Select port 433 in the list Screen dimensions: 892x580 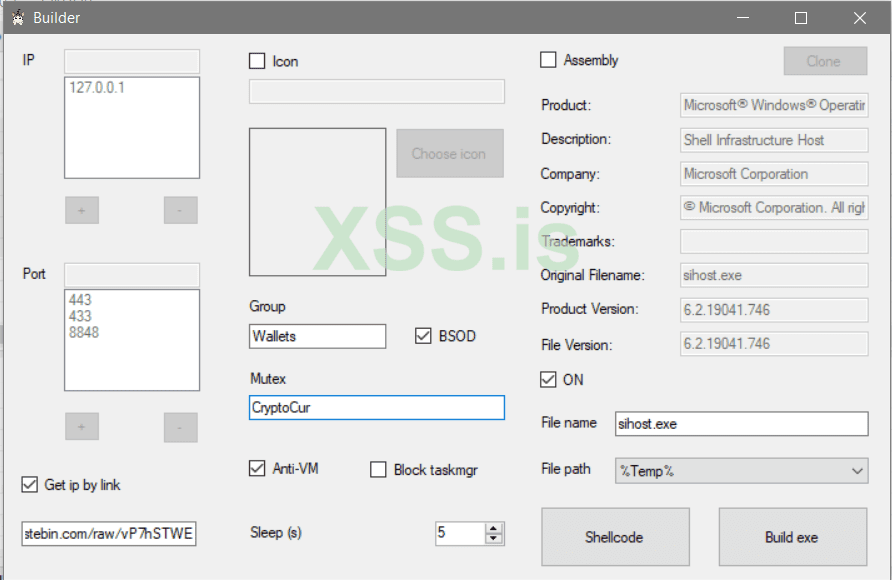(x=80, y=316)
